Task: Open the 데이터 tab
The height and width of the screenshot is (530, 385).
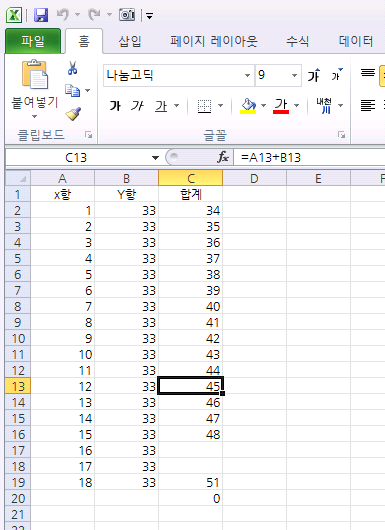Action: (x=356, y=41)
